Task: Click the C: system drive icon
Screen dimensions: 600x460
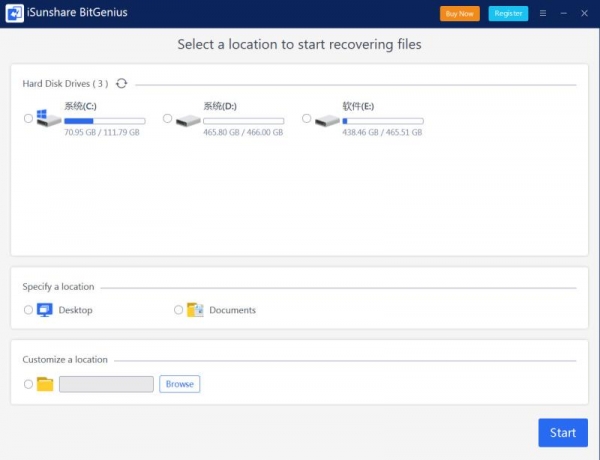Action: [x=49, y=118]
